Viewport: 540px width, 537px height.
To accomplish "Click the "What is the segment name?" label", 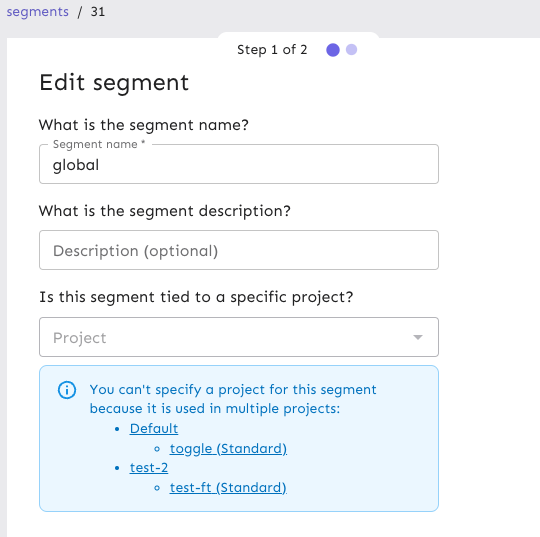I will pos(144,125).
